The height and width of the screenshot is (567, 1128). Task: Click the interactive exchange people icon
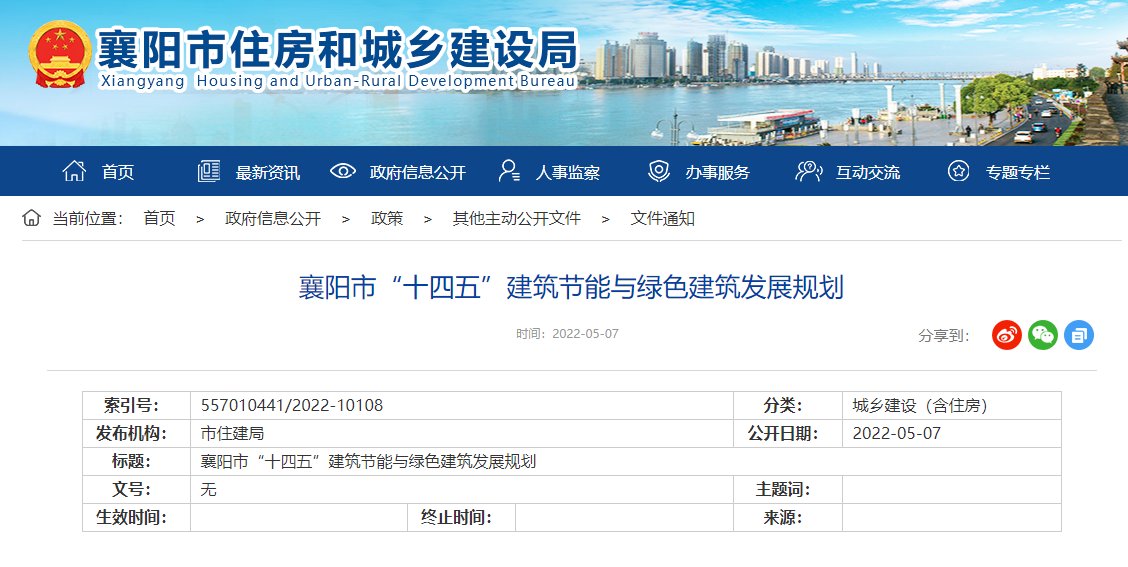coord(808,171)
